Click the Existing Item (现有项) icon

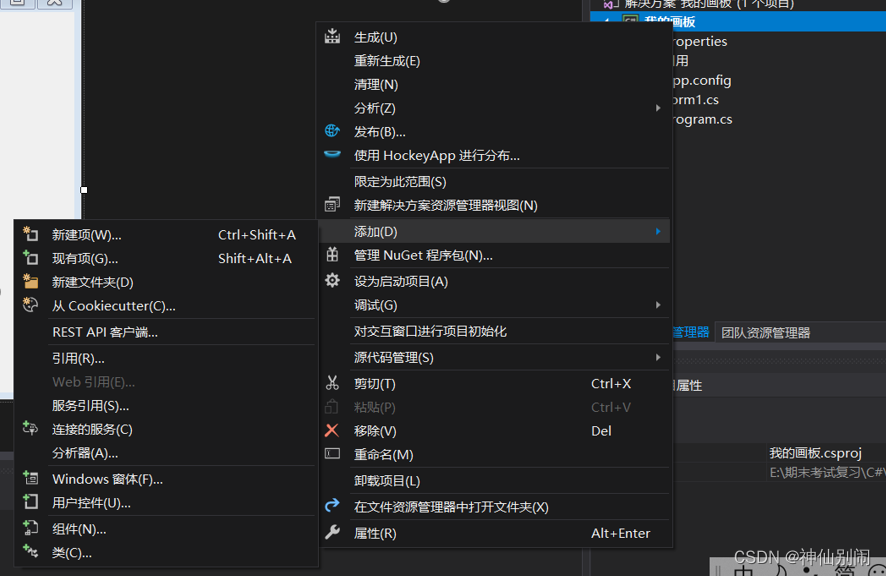(31, 257)
